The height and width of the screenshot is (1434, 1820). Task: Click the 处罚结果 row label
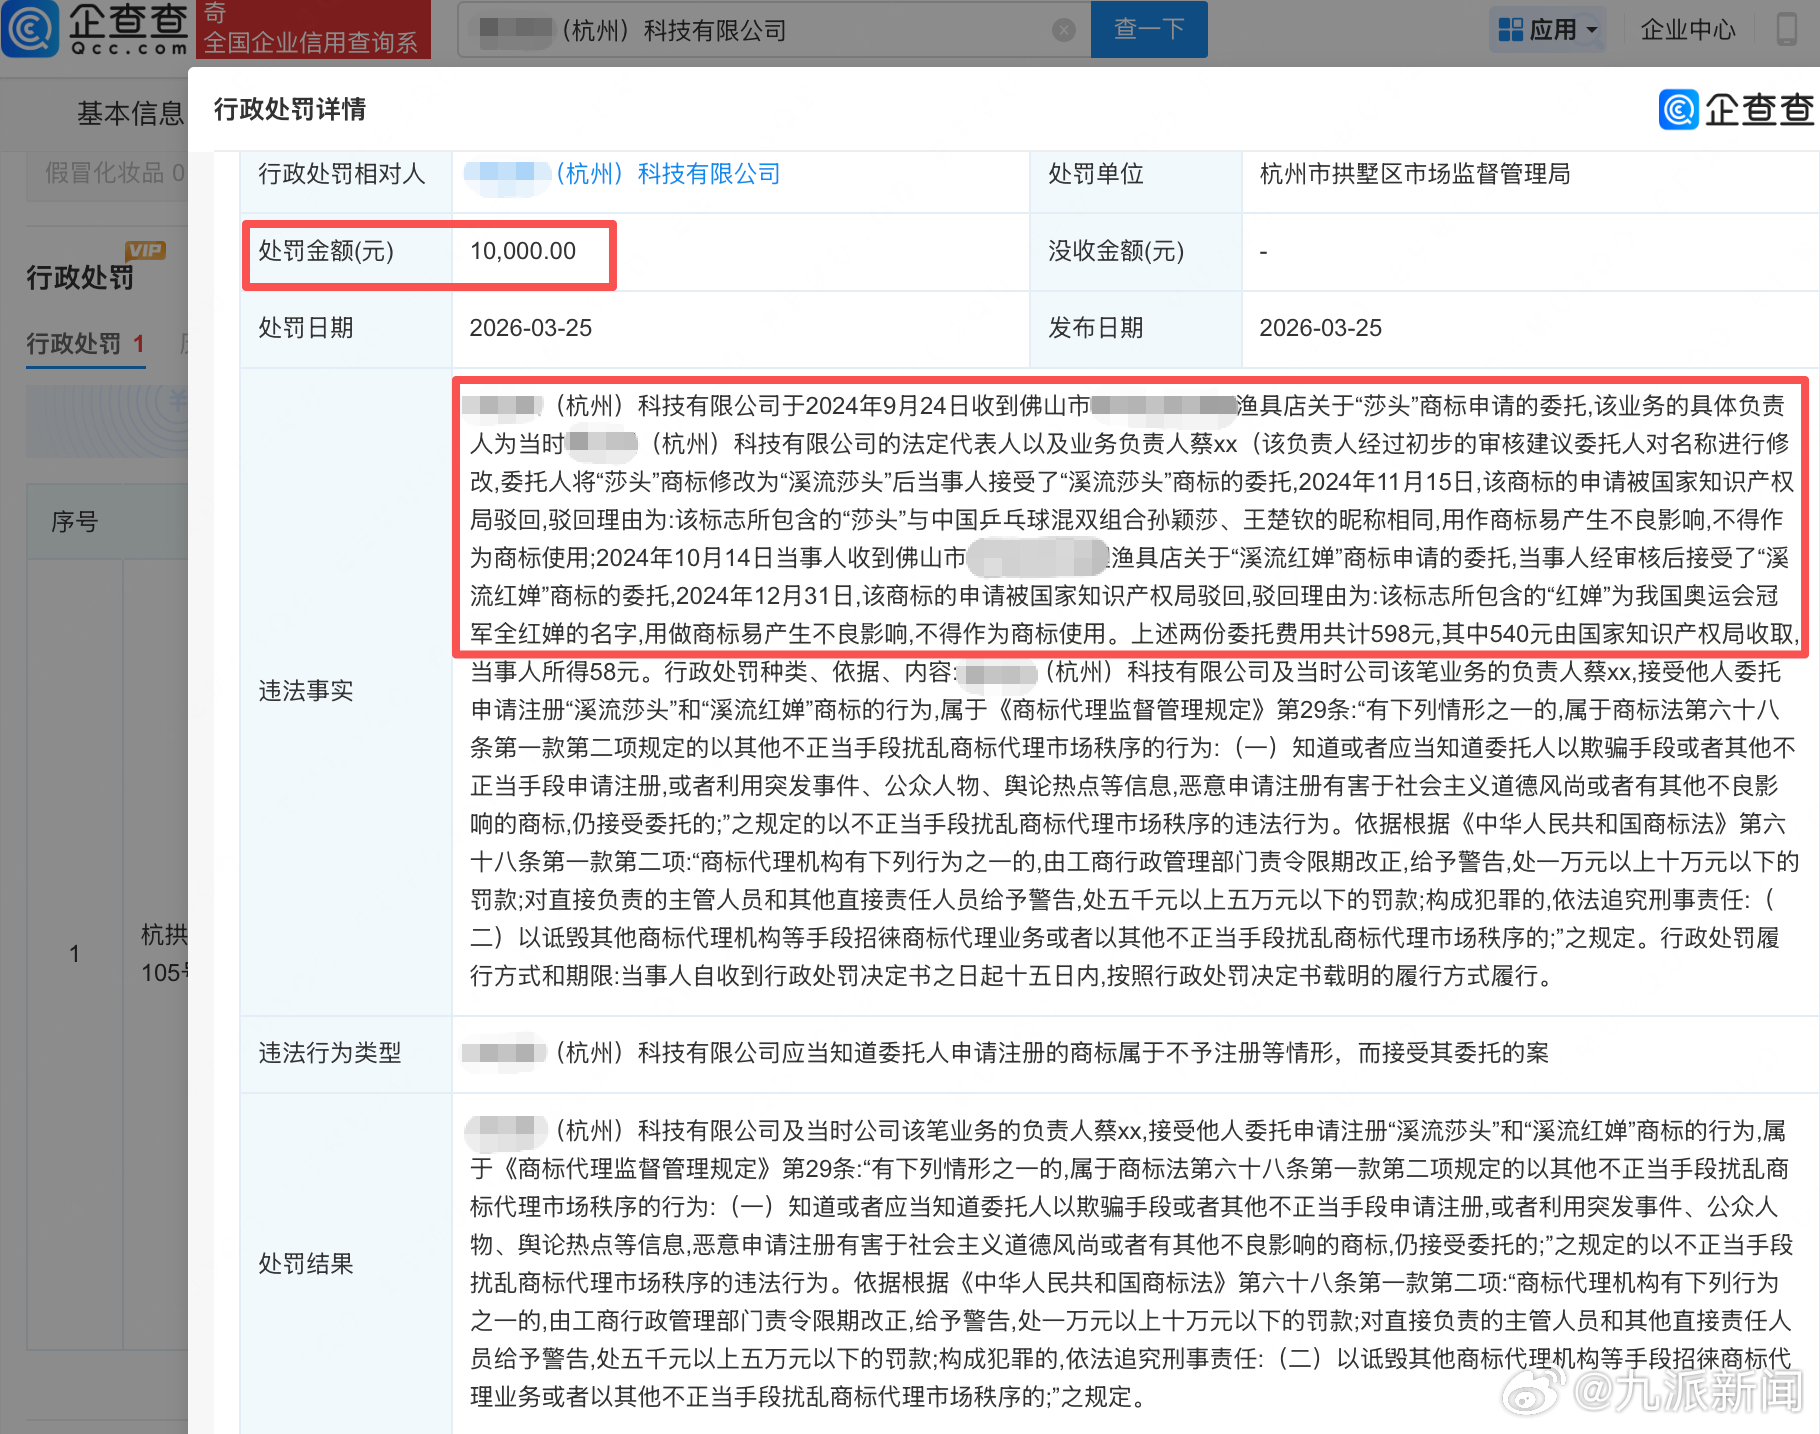(306, 1264)
